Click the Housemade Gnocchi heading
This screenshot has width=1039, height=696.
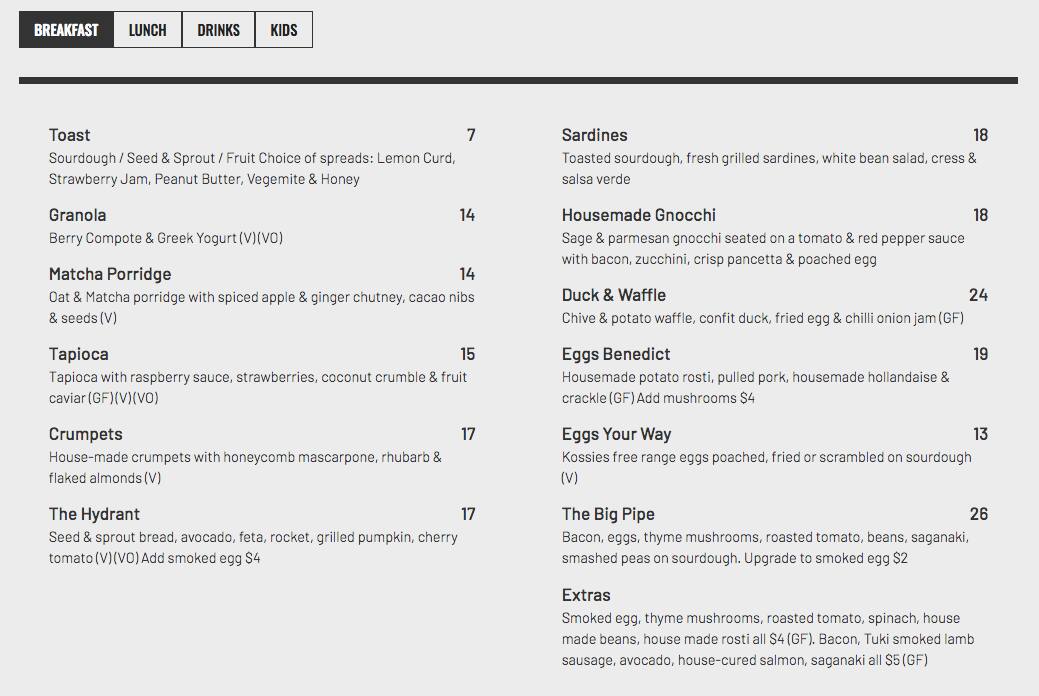(x=640, y=215)
